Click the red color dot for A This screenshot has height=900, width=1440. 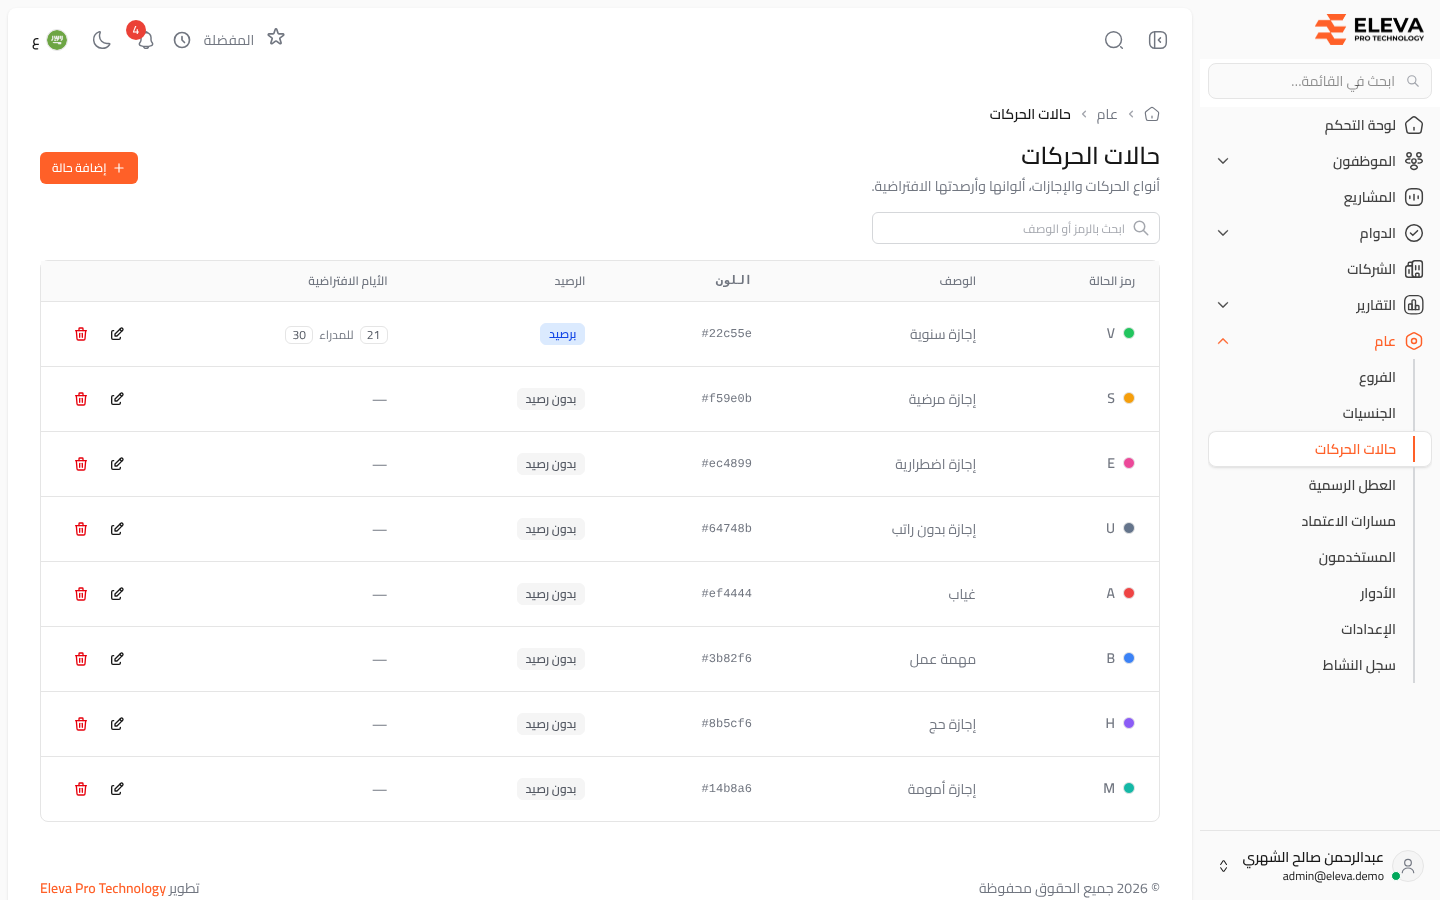(1129, 593)
